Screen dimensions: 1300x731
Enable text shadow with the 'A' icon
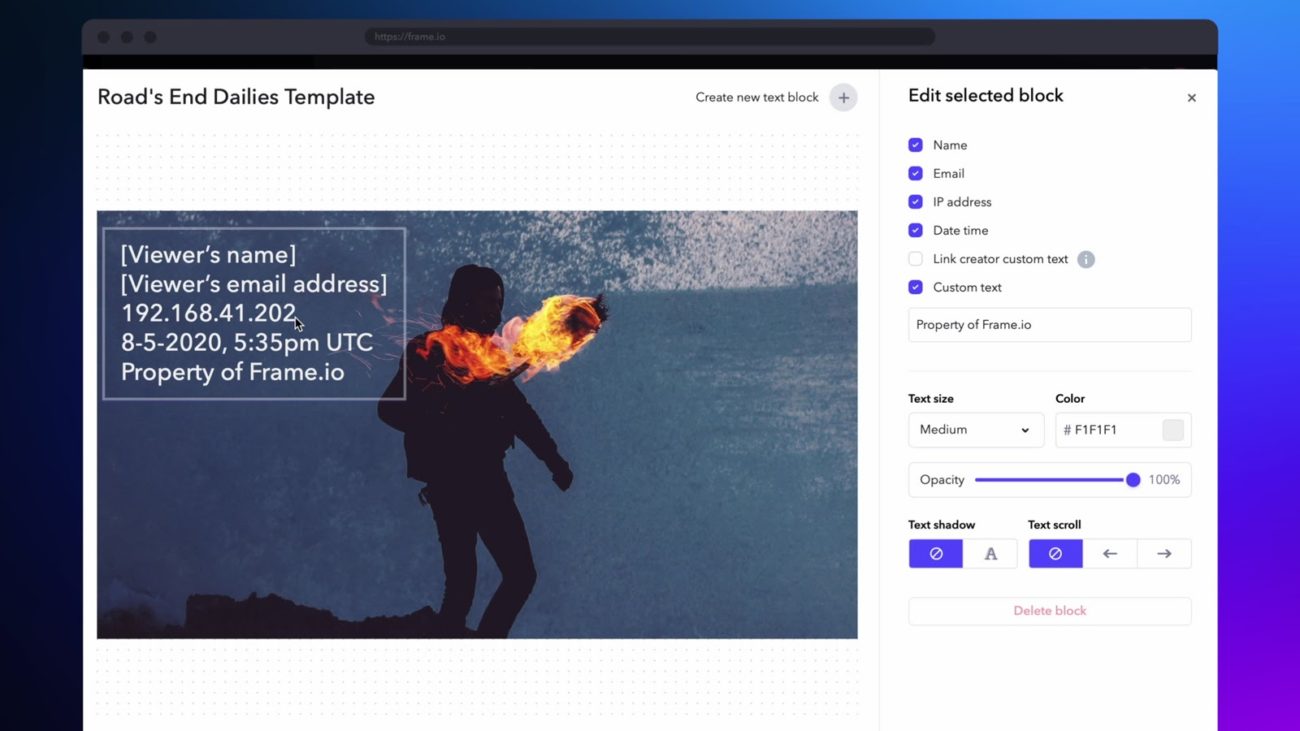(989, 553)
